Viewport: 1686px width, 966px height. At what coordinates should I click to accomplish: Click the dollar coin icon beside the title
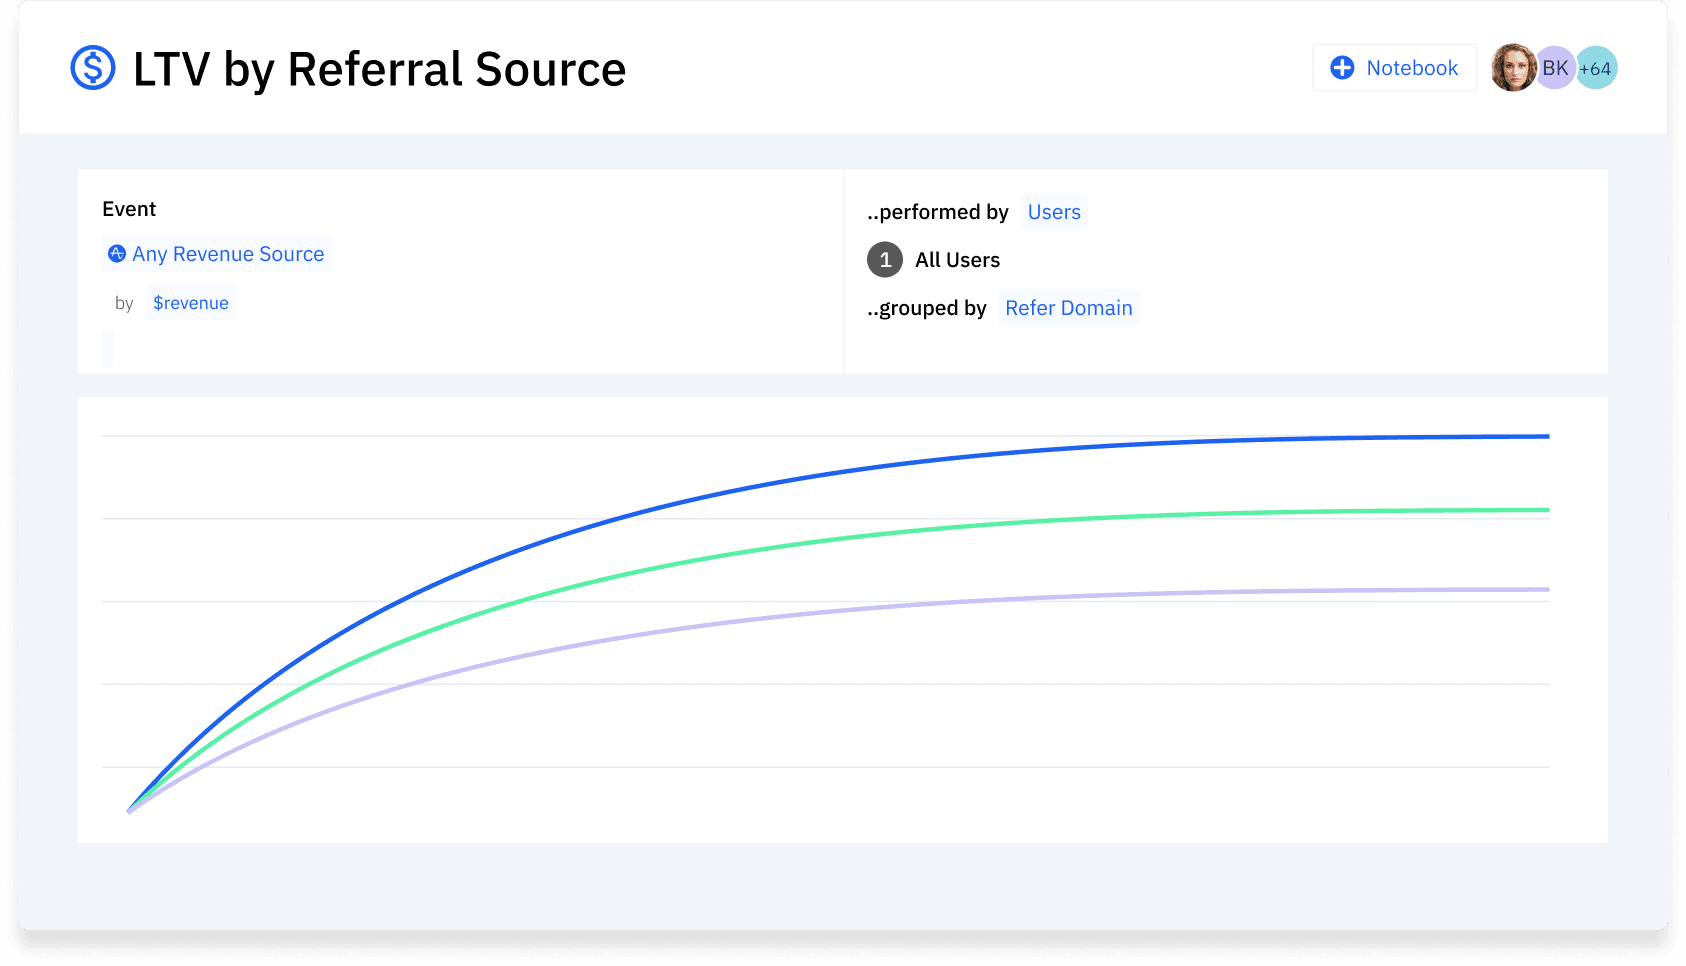point(92,68)
